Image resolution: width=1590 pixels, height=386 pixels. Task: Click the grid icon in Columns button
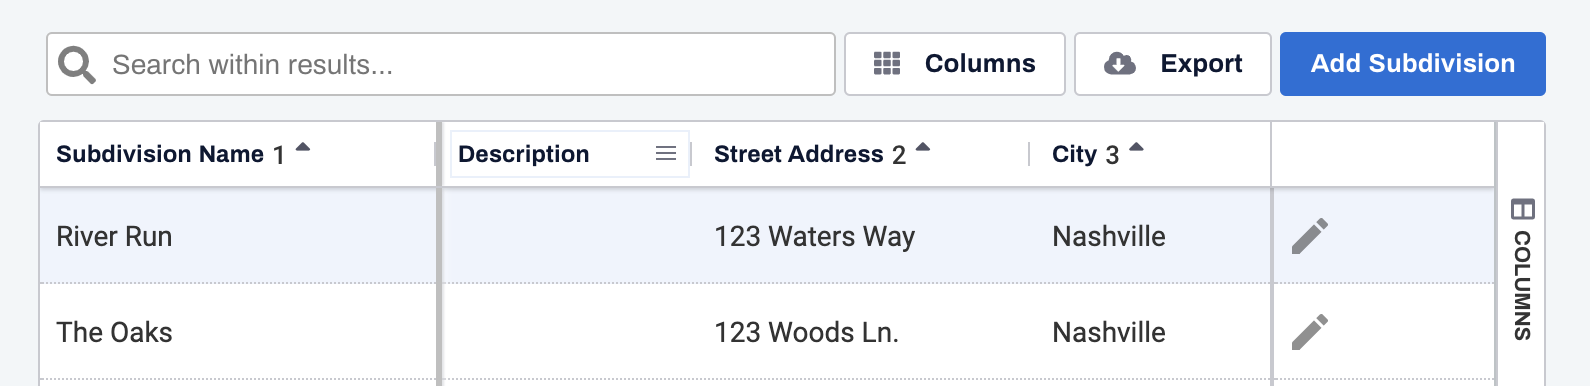tap(887, 64)
